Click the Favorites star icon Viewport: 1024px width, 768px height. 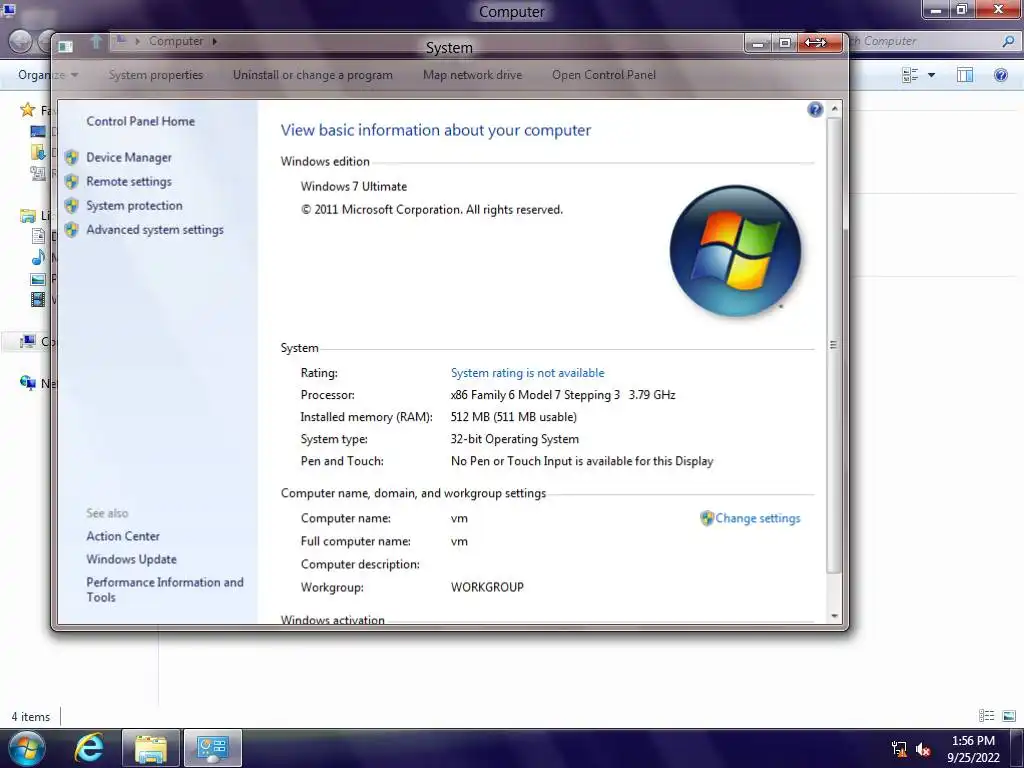pyautogui.click(x=27, y=110)
